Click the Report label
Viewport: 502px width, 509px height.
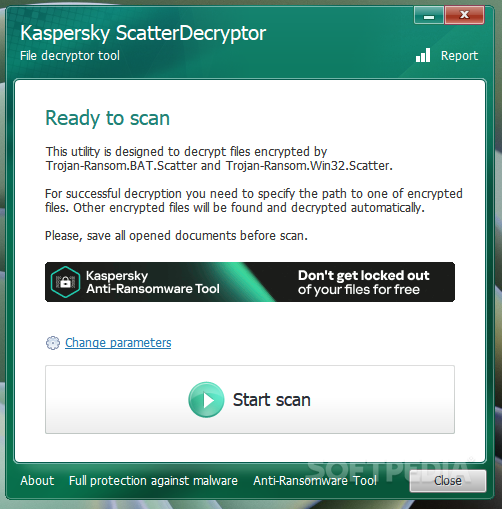pos(459,56)
